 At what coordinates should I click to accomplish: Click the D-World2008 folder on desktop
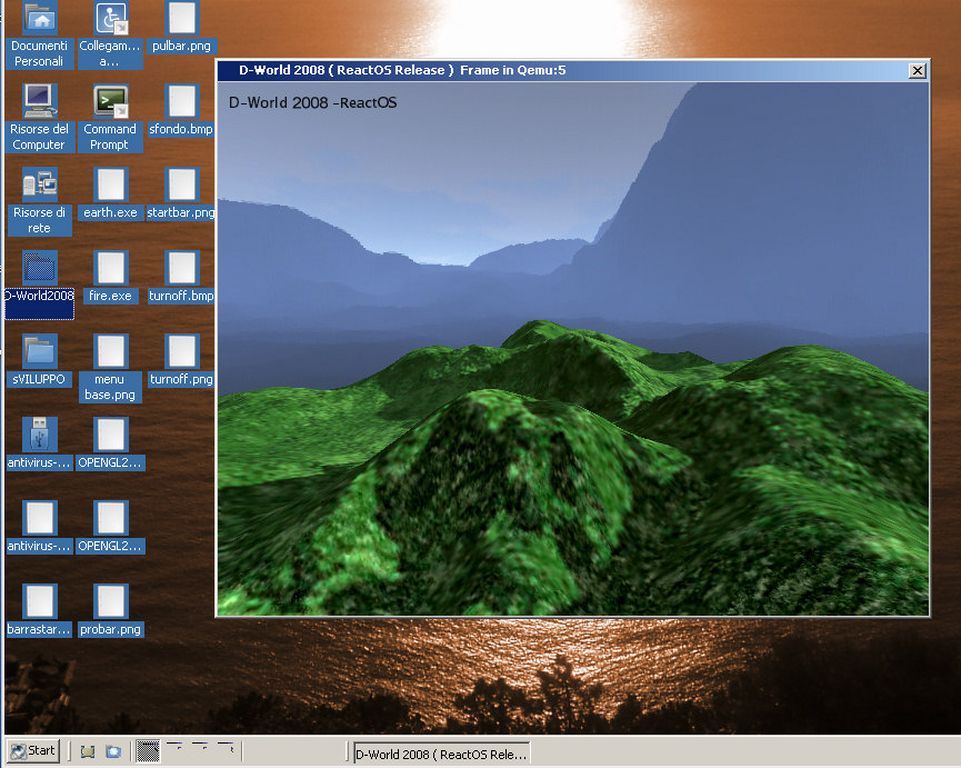point(40,268)
